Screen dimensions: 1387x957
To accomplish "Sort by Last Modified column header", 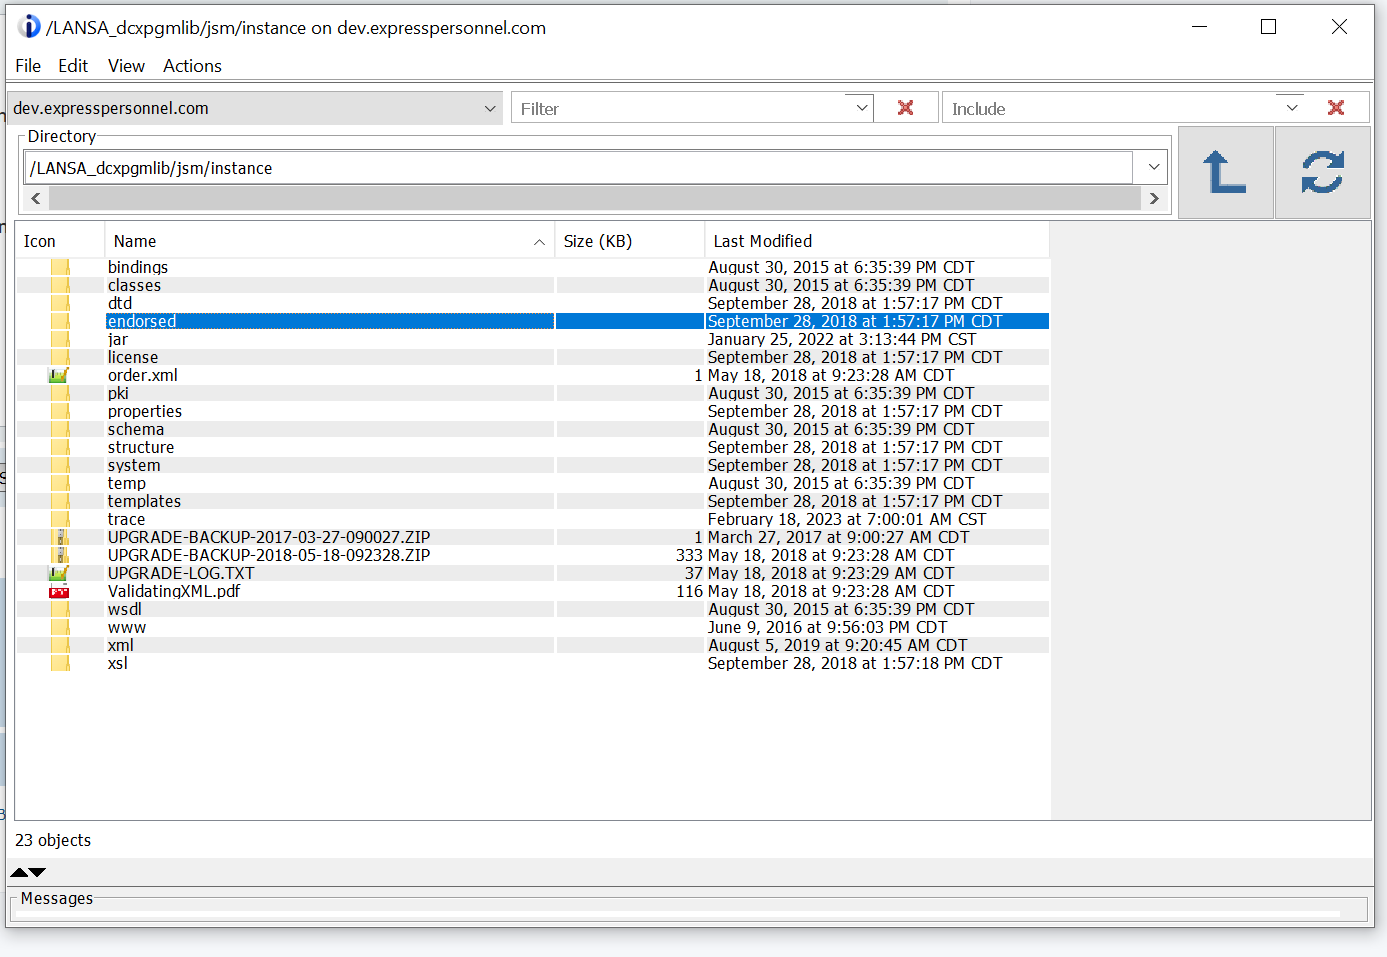I will click(762, 241).
